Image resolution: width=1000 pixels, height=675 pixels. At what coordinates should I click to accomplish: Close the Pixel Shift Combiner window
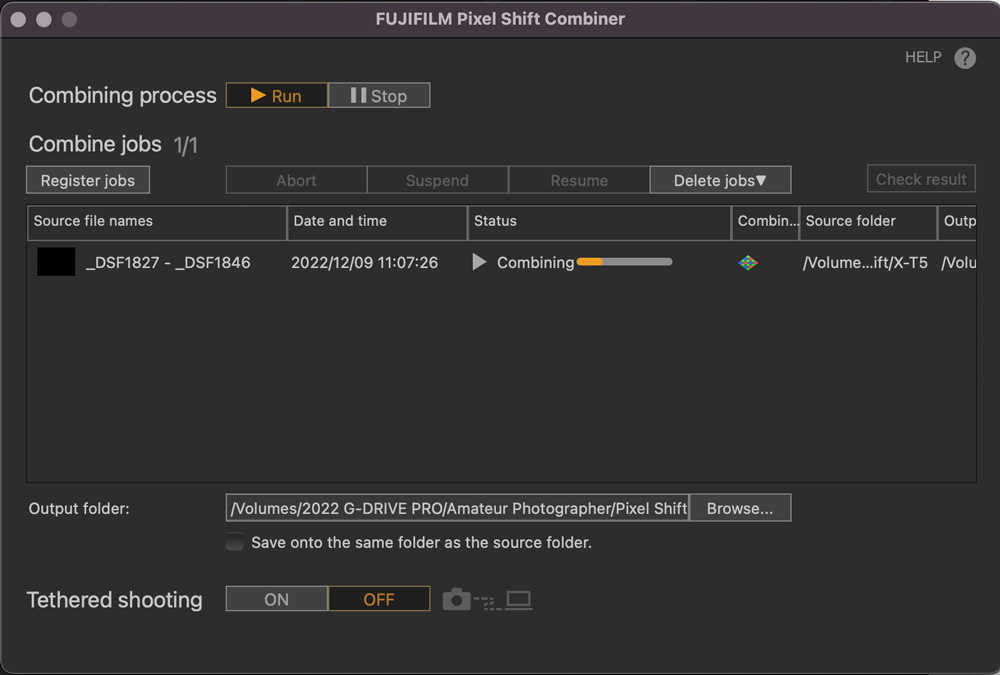[18, 19]
